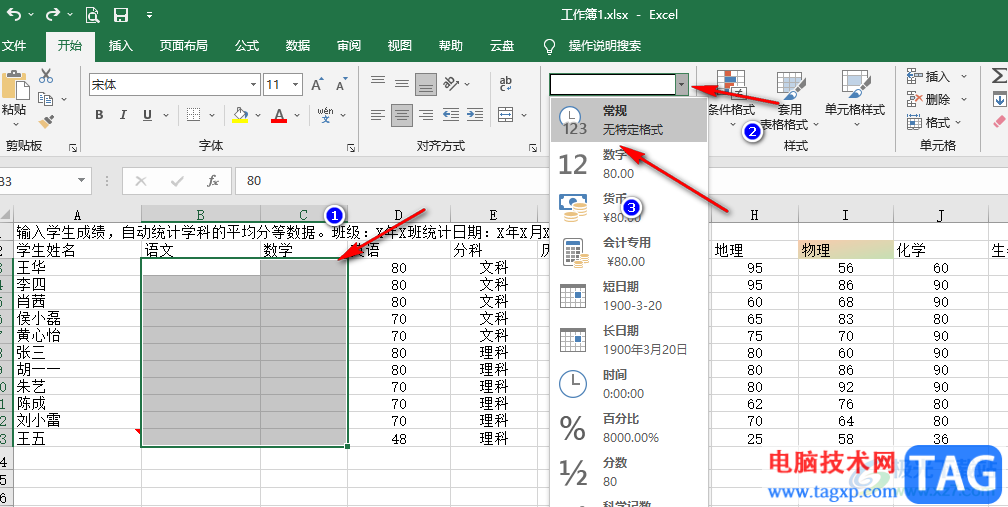1008x507 pixels.
Task: Decrease font size with the small A button
Action: [341, 84]
